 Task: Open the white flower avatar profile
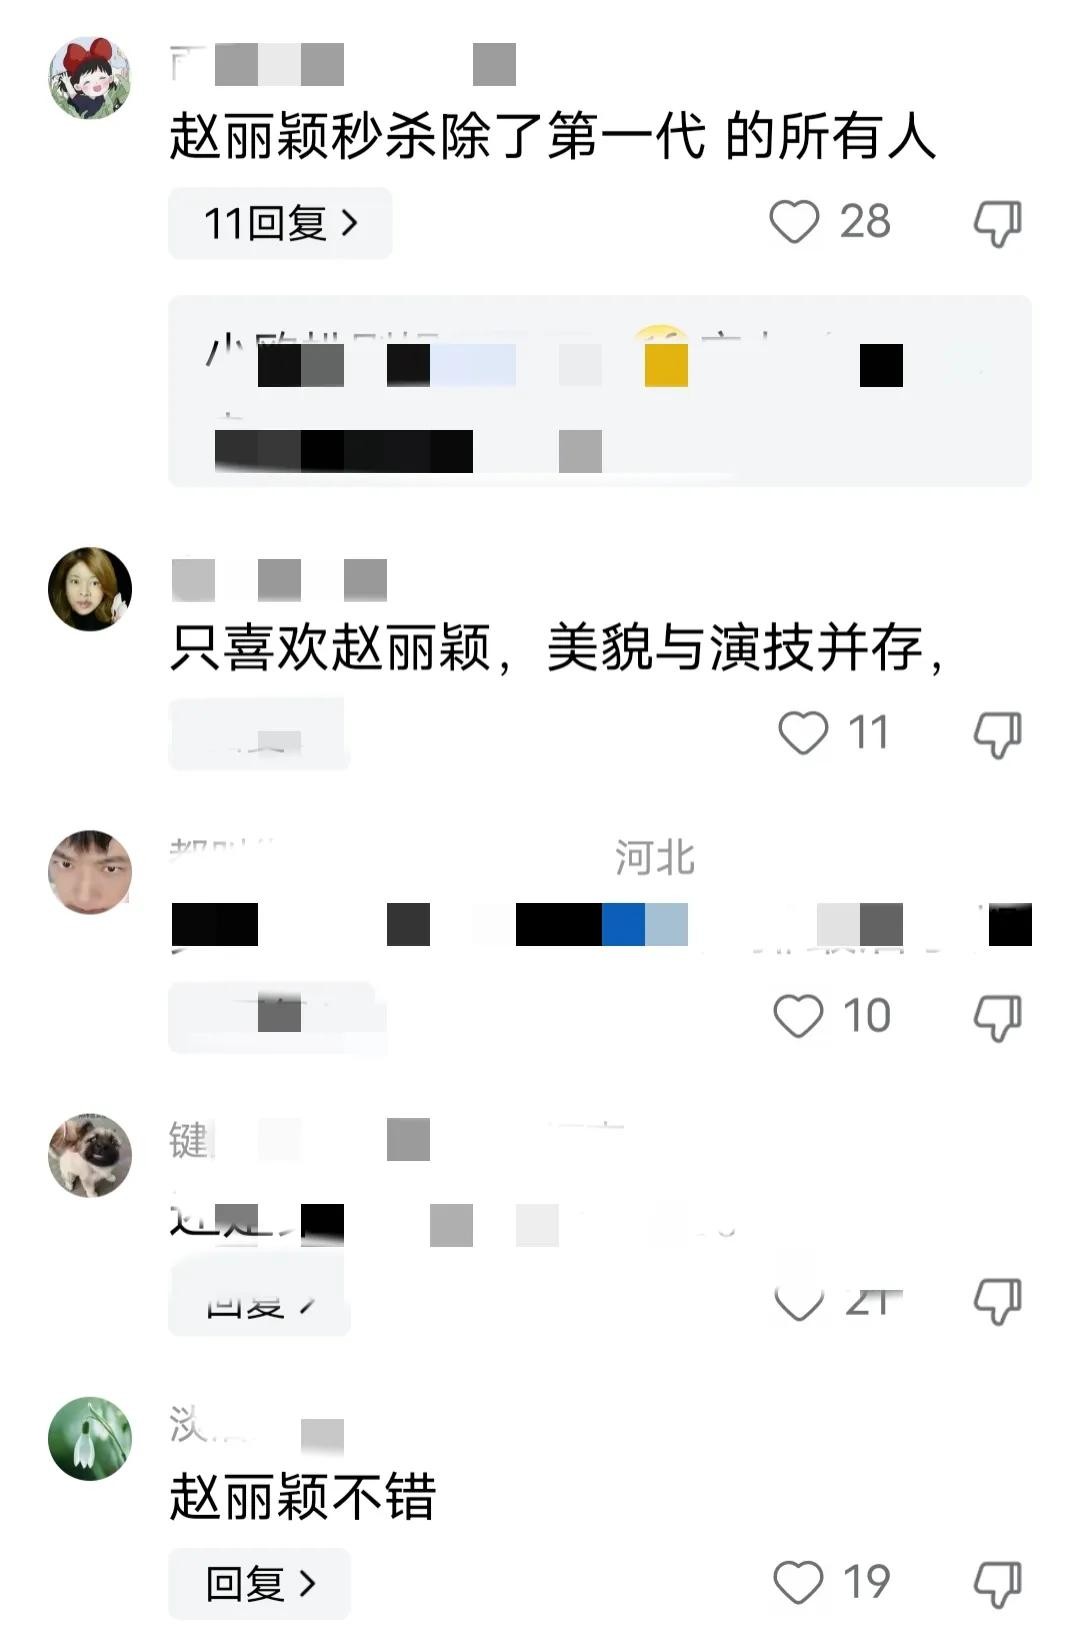pyautogui.click(x=90, y=1438)
